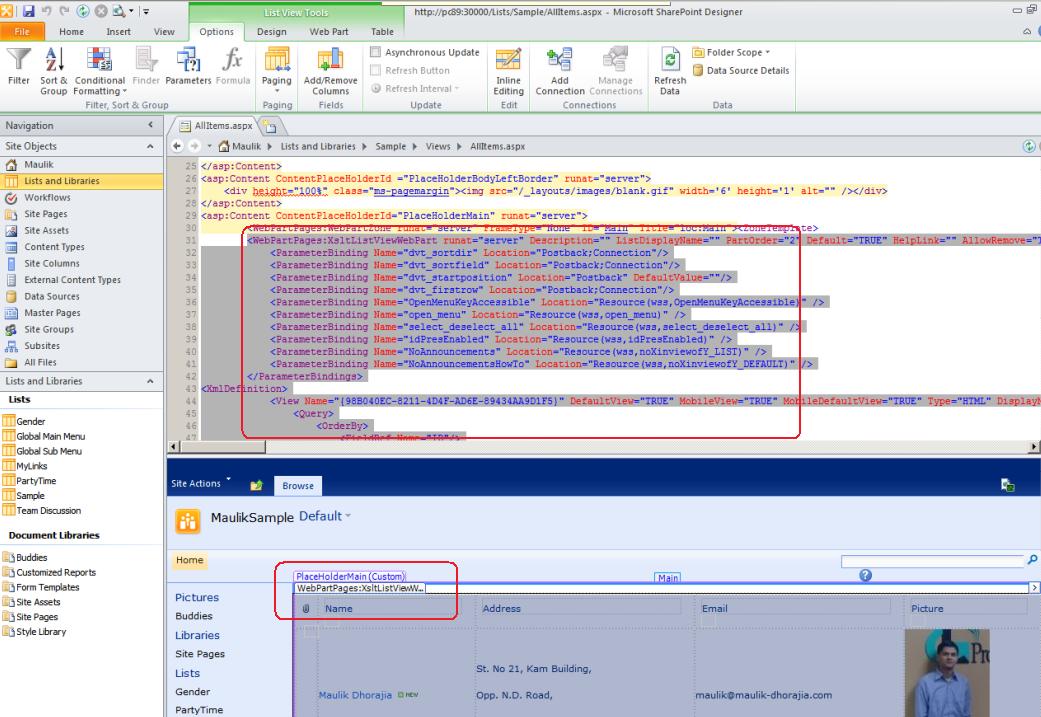Viewport: 1041px width, 717px height.
Task: Open the PartyTime list
Action: (x=36, y=481)
